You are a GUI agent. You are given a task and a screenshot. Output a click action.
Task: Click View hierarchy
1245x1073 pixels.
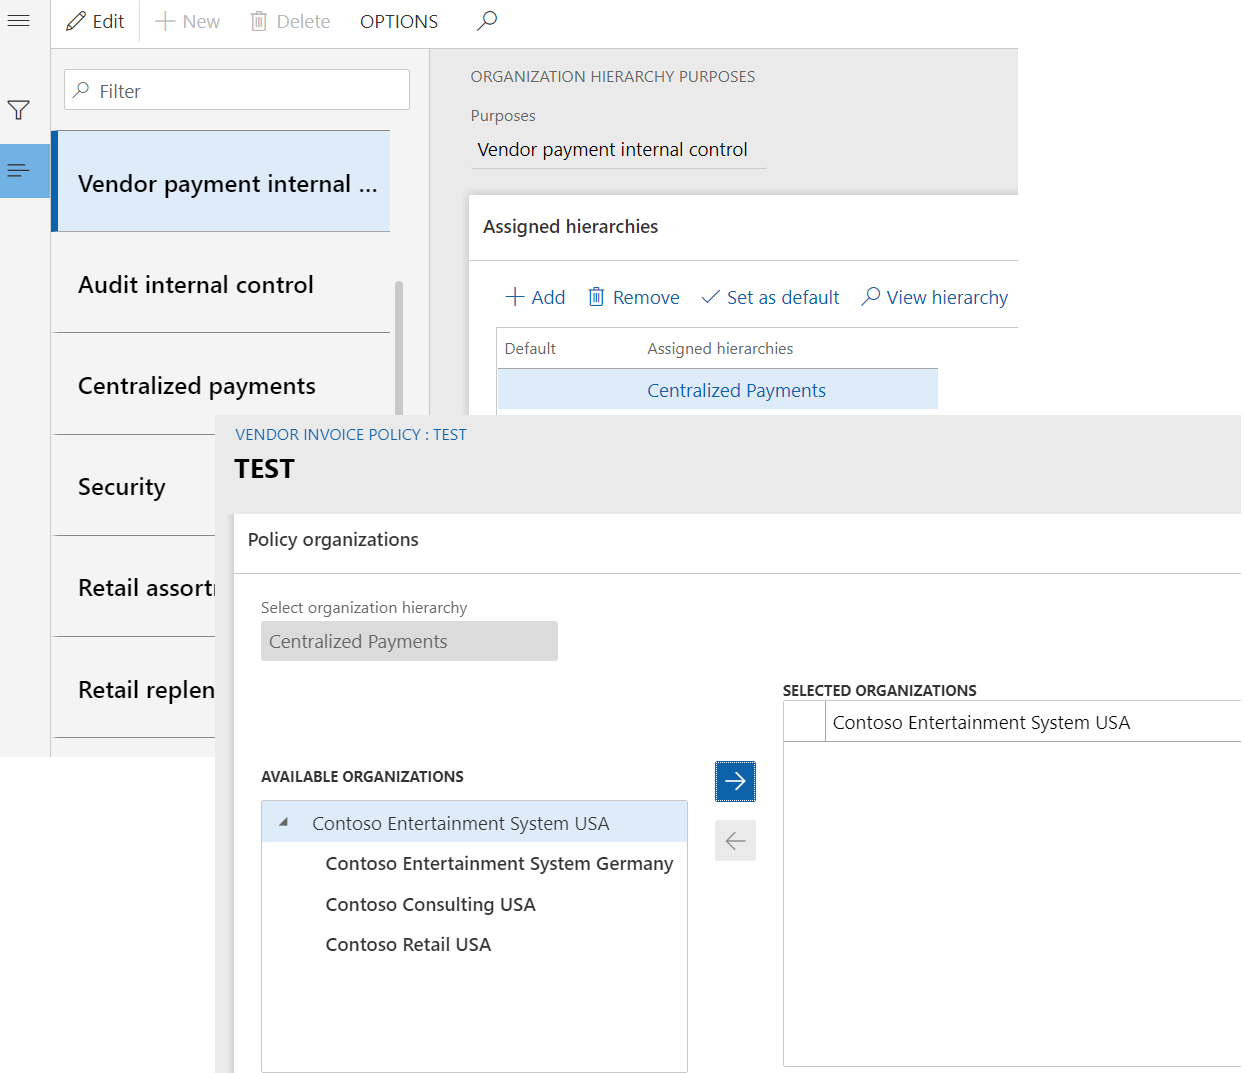(935, 297)
